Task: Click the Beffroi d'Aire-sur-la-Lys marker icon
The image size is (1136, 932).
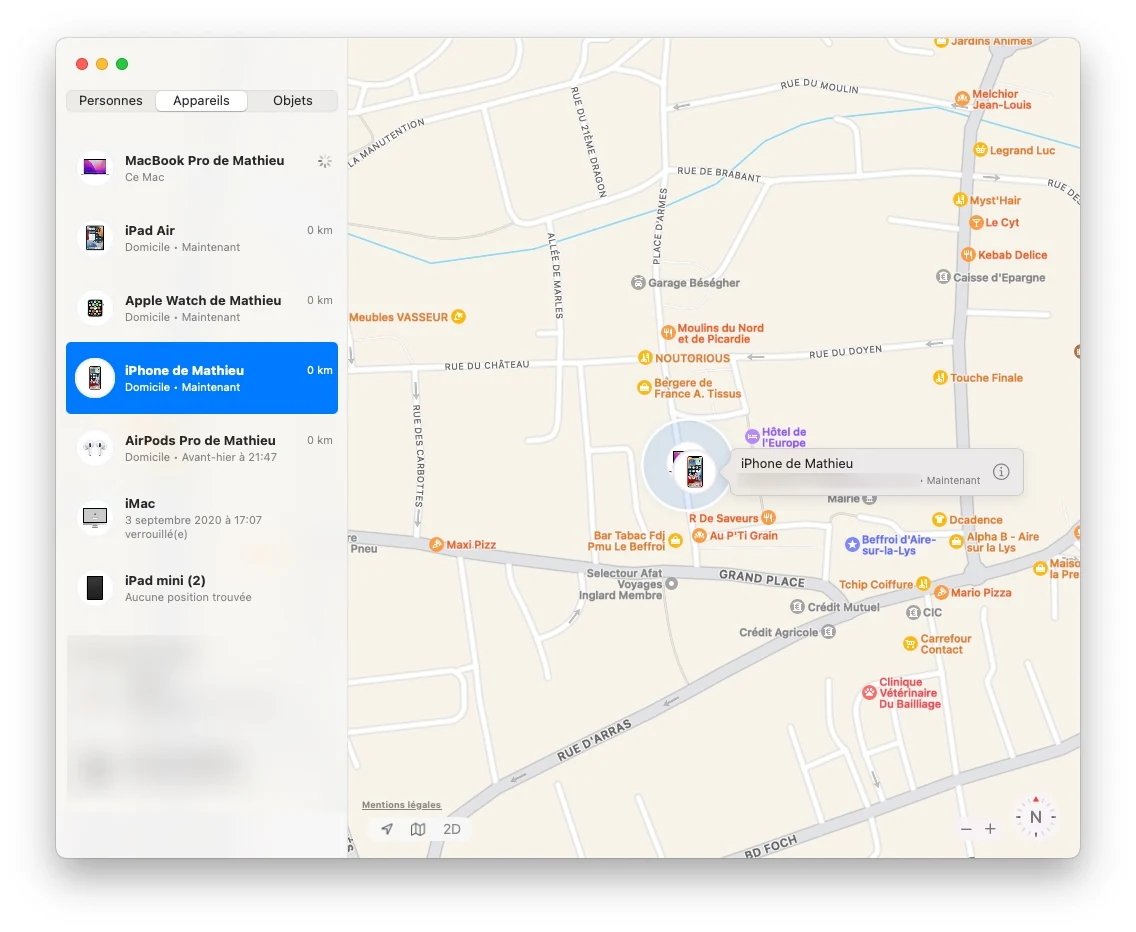Action: [x=853, y=544]
